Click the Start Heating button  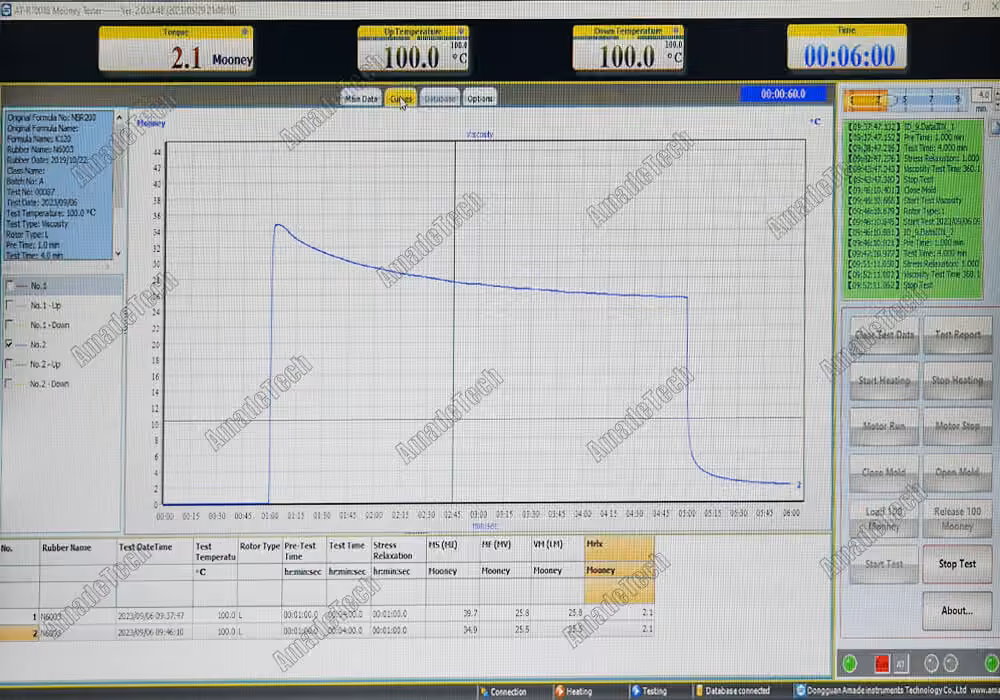[884, 381]
